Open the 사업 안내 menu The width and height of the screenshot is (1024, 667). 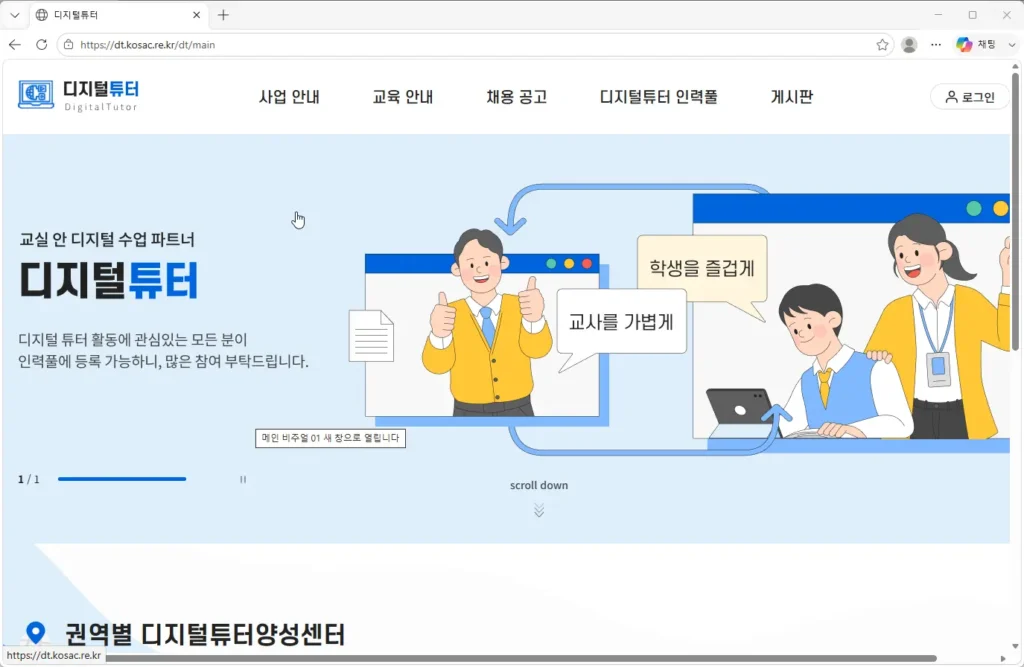click(x=289, y=97)
